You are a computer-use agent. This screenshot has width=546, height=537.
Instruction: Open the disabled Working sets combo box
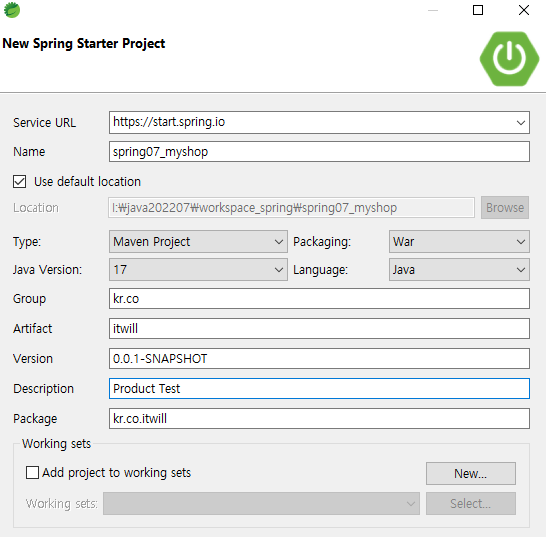pyautogui.click(x=261, y=504)
